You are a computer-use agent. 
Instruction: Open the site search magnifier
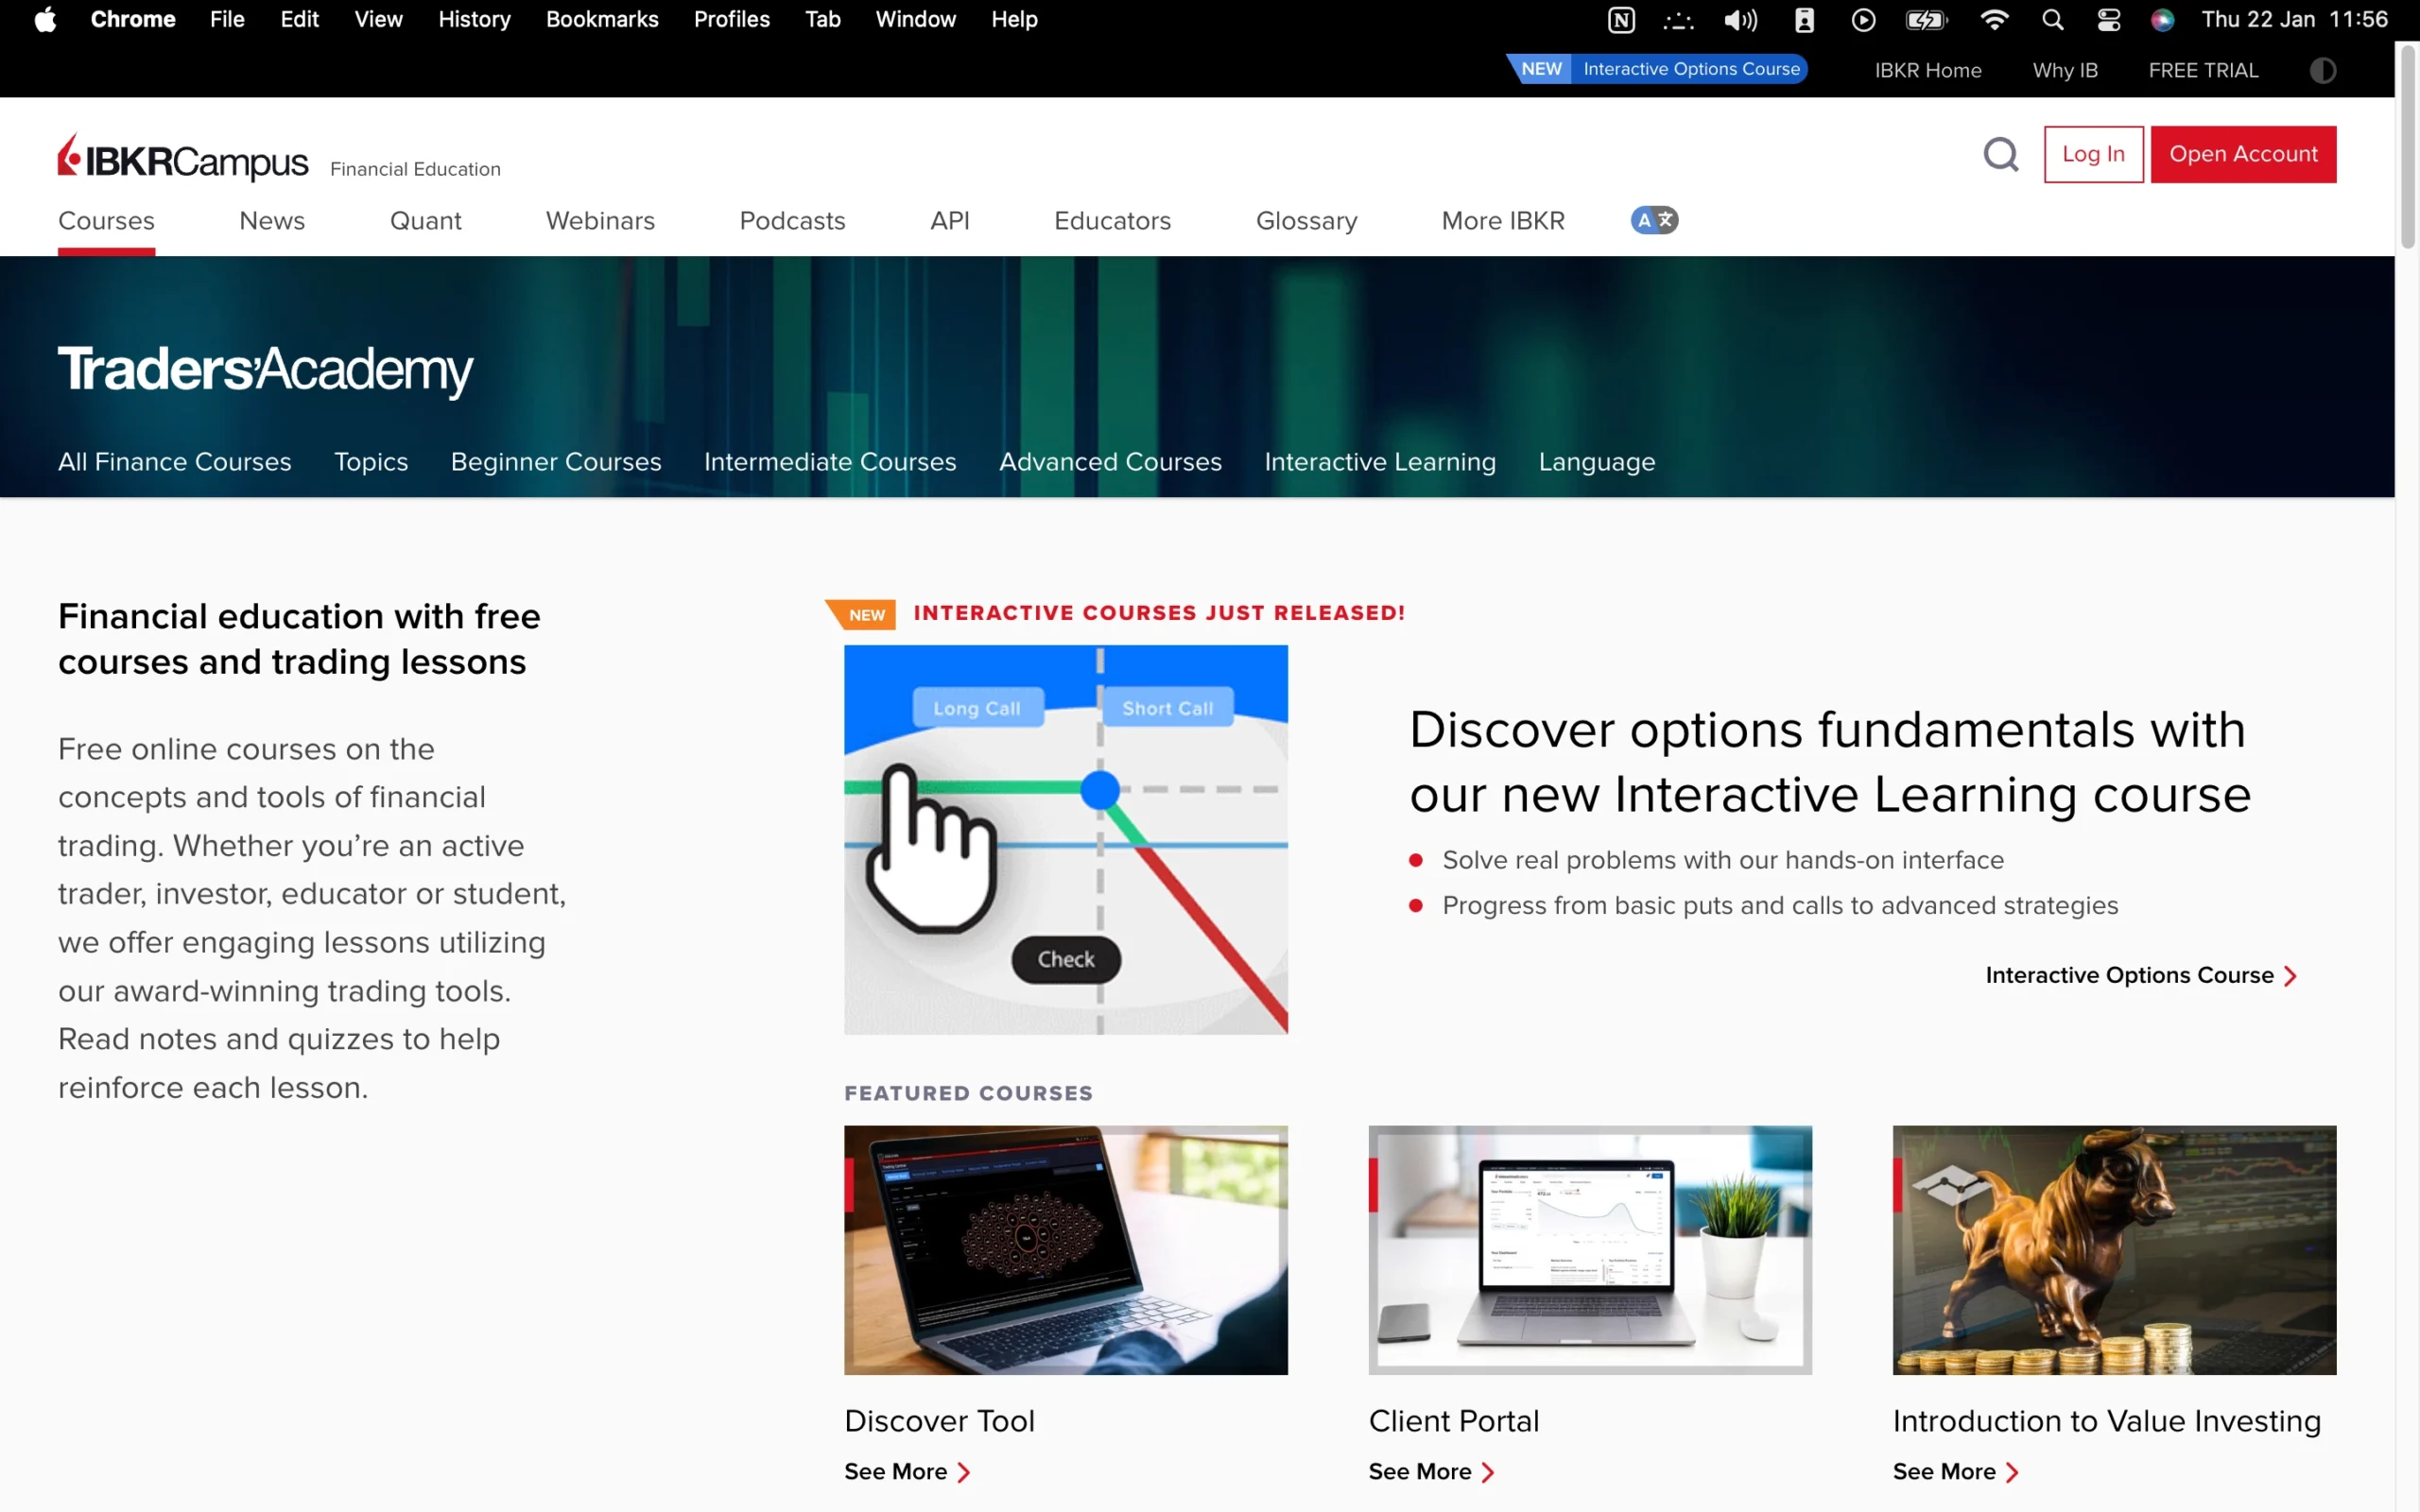pos(2001,154)
